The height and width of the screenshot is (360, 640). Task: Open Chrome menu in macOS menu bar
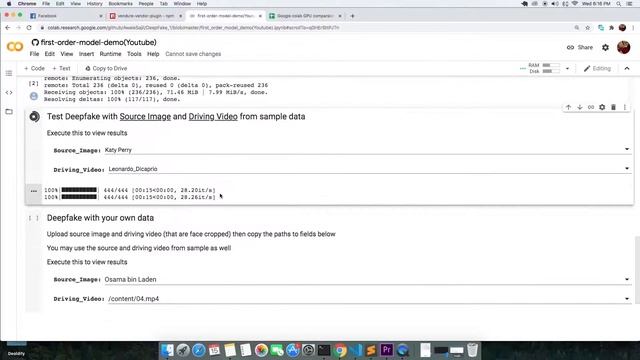27,4
